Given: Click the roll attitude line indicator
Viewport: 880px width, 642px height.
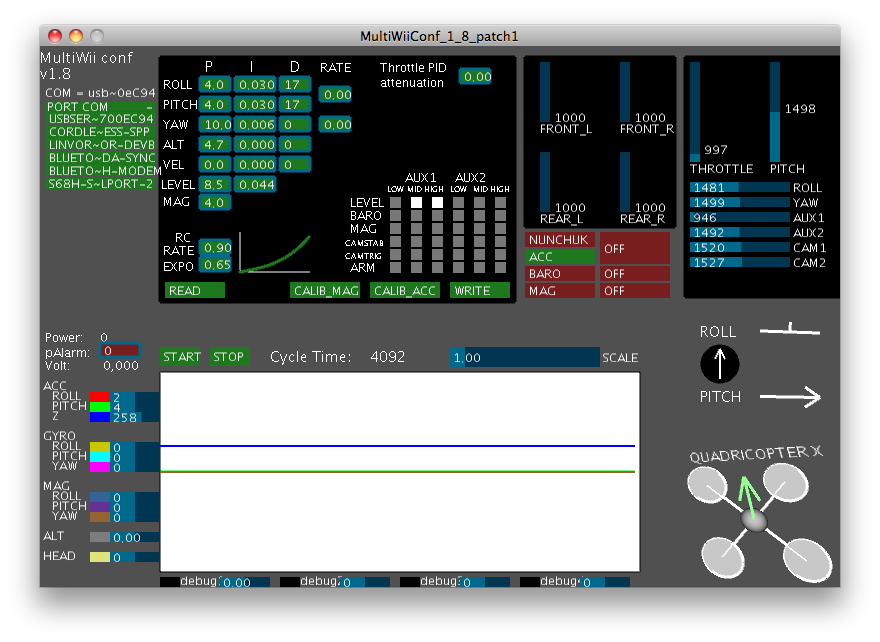Looking at the screenshot, I should click(788, 328).
